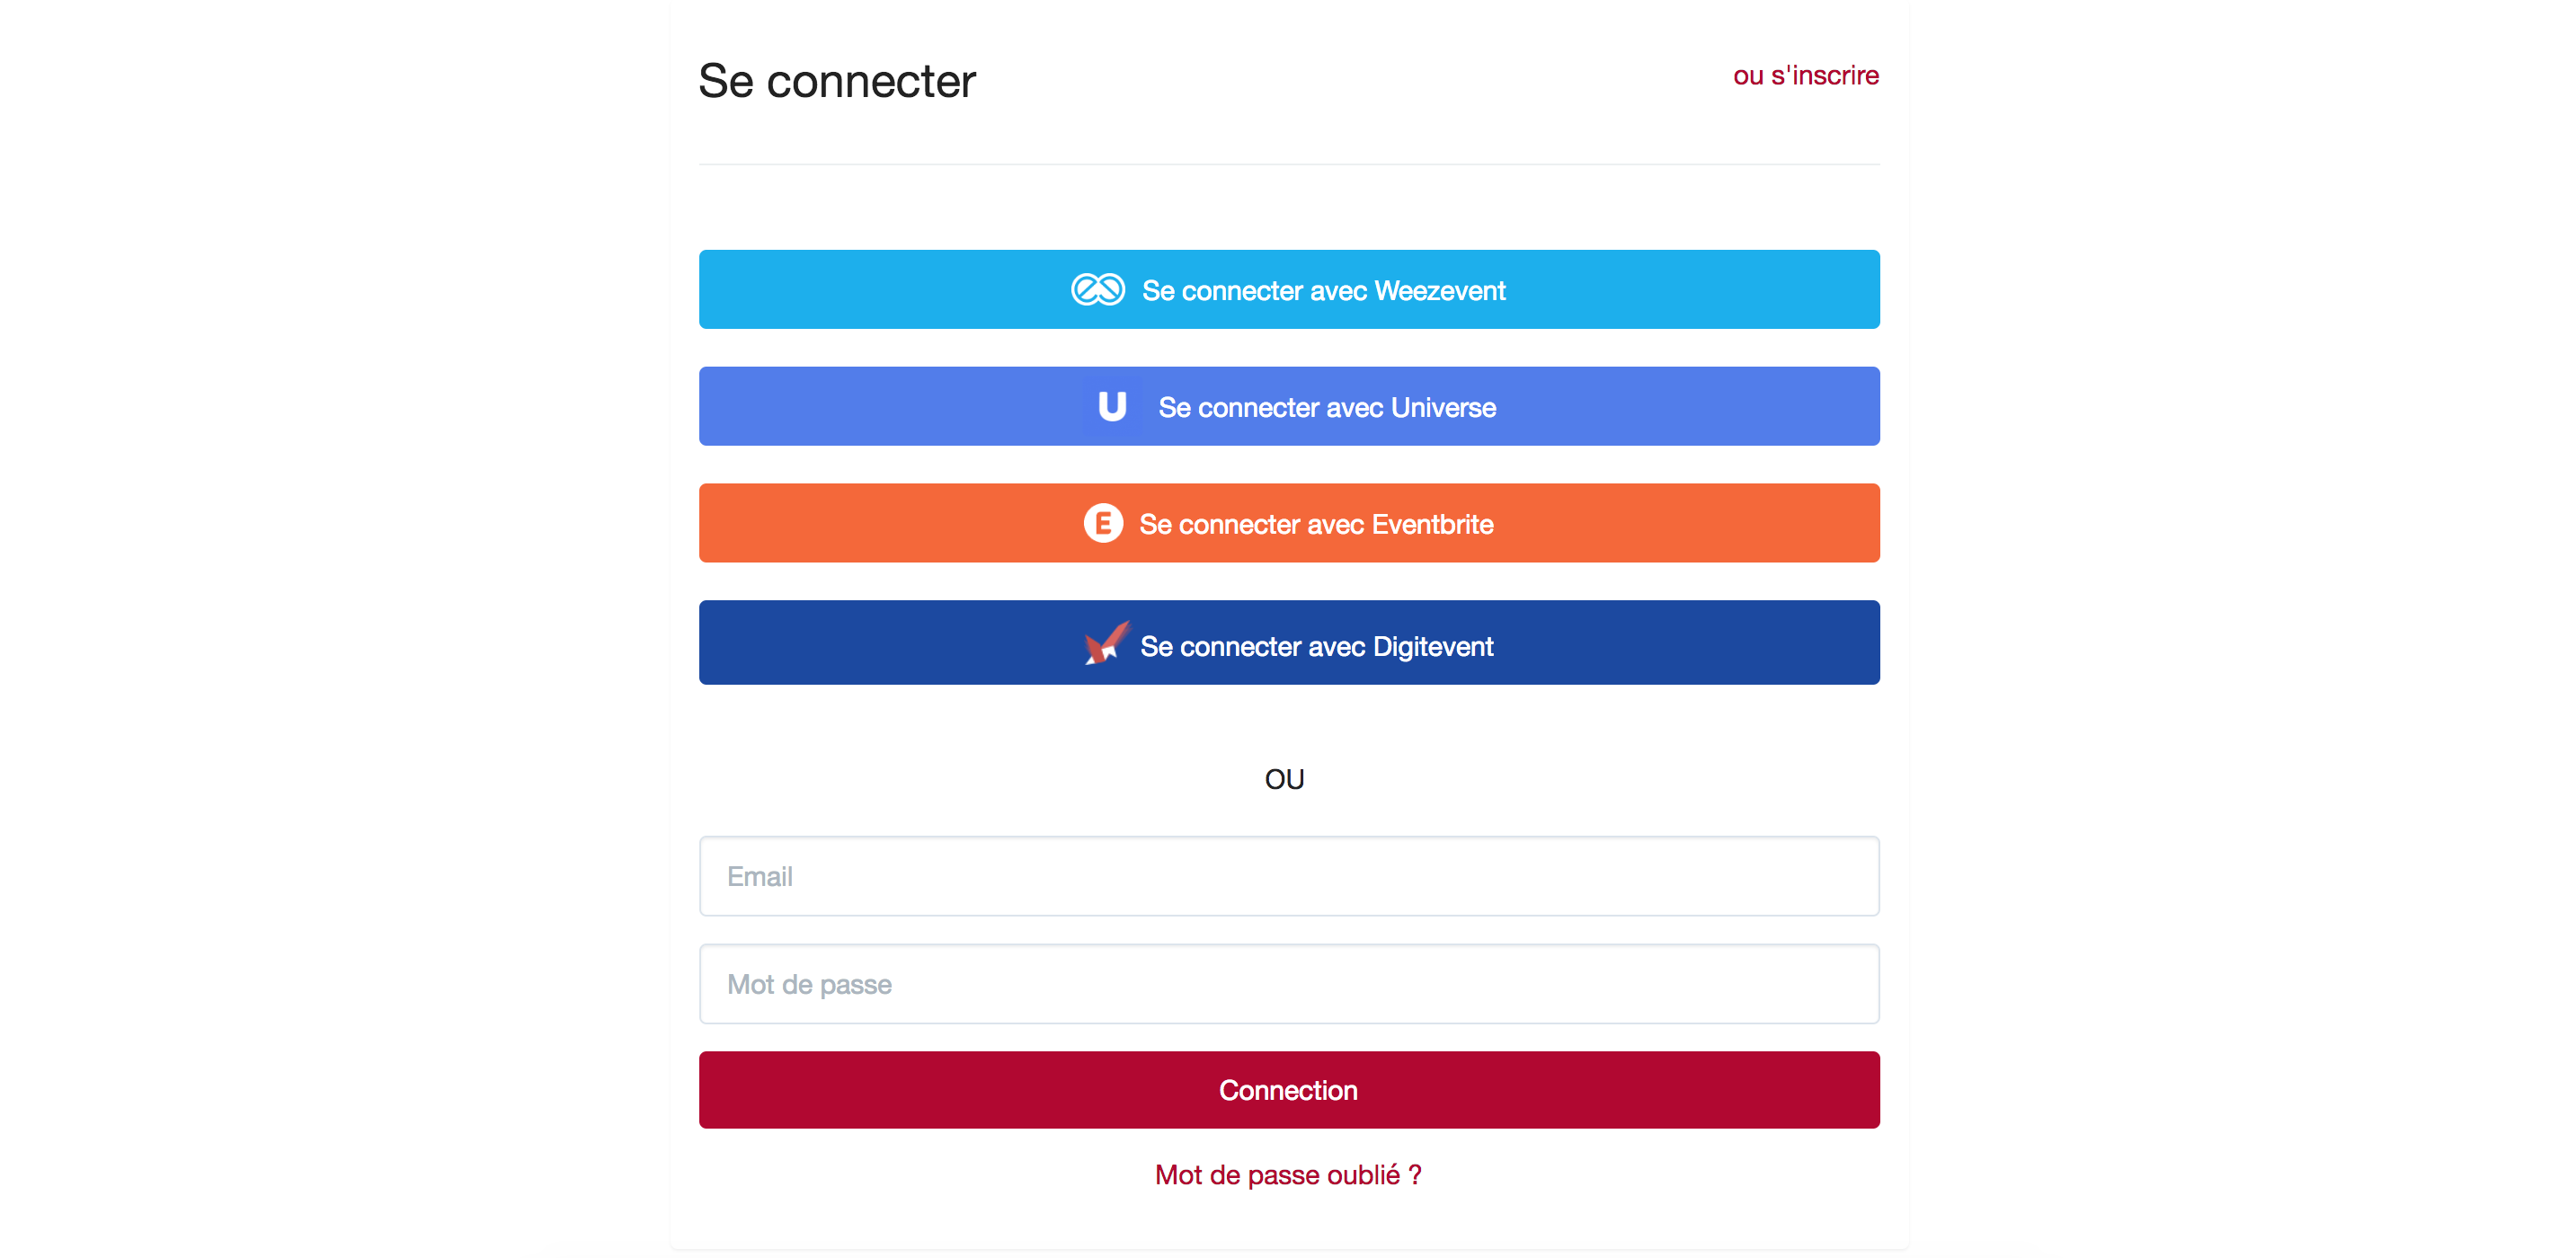This screenshot has height=1258, width=2576.
Task: Log in using the Digitevent button
Action: [1288, 643]
